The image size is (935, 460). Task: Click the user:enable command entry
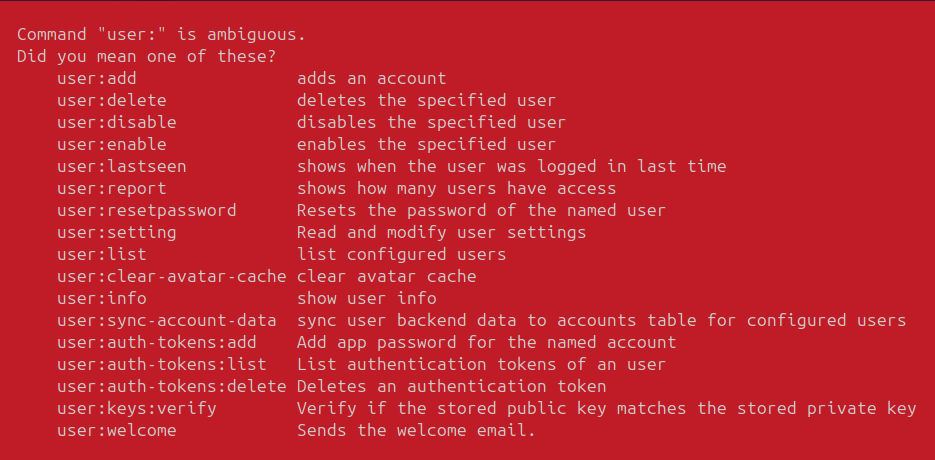[x=112, y=144]
